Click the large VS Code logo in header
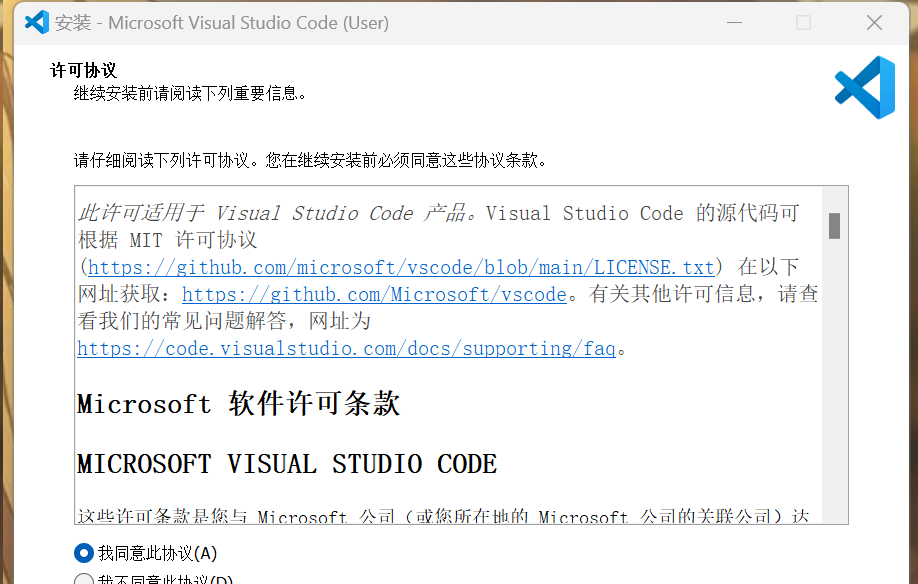The width and height of the screenshot is (918, 584). point(865,87)
